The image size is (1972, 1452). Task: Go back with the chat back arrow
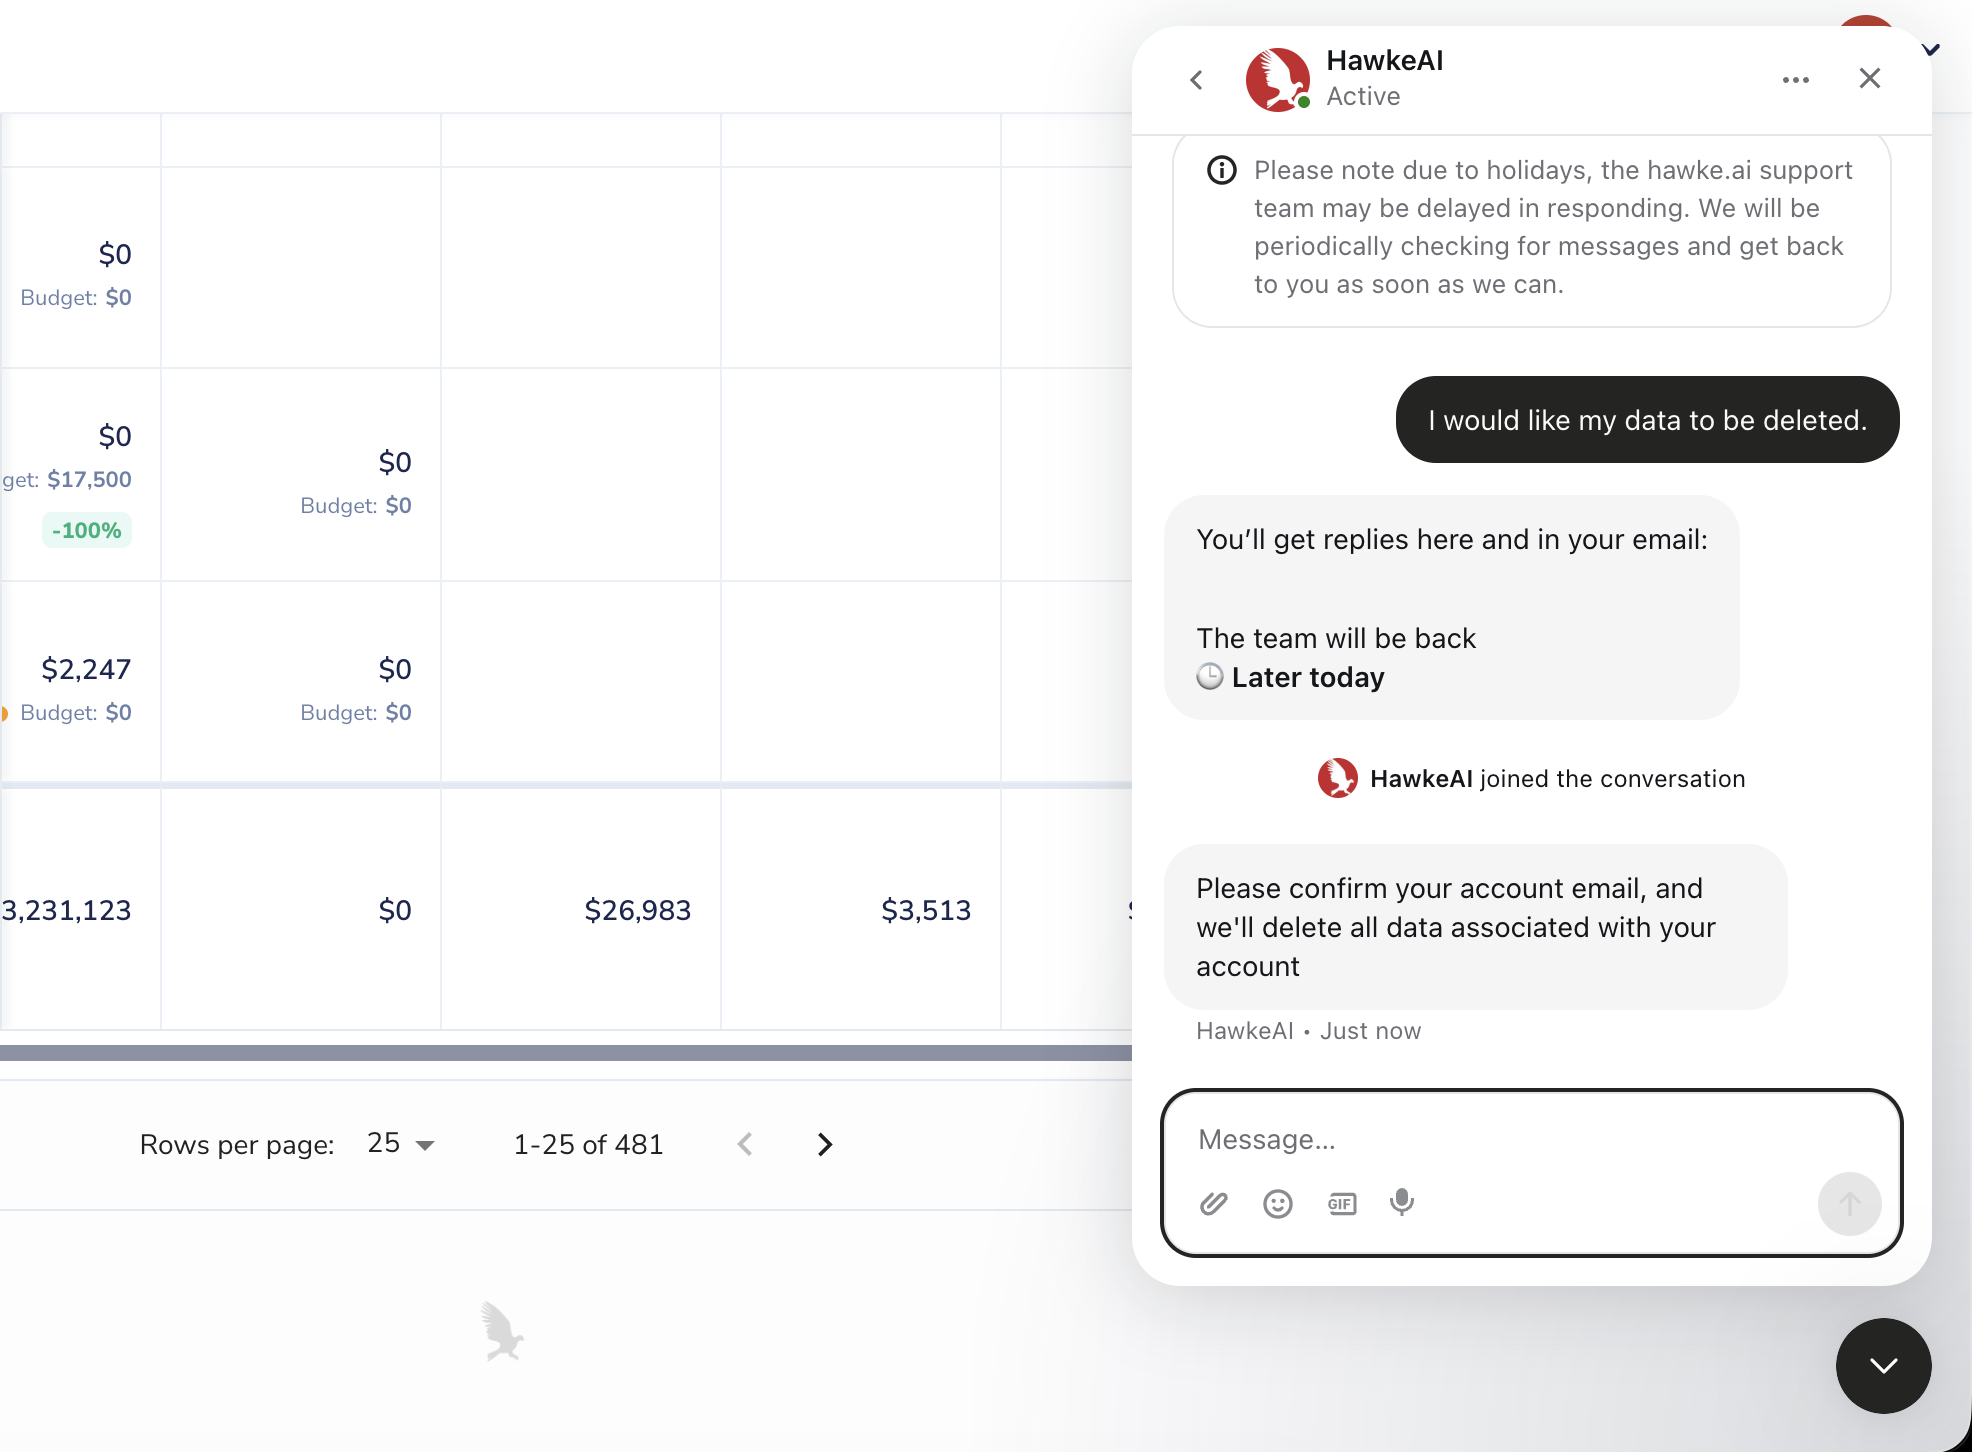[1197, 80]
